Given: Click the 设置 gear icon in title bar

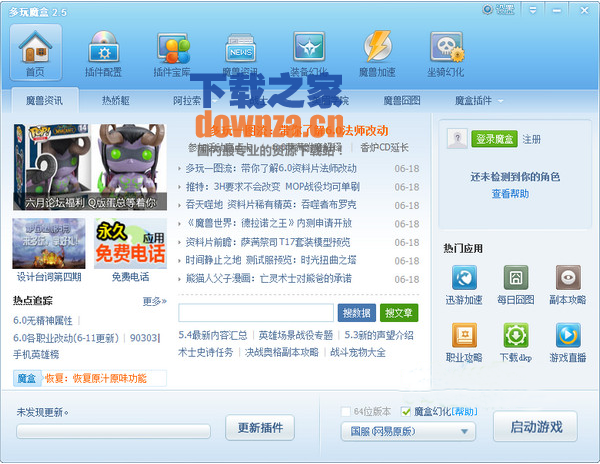Looking at the screenshot, I should pos(487,9).
